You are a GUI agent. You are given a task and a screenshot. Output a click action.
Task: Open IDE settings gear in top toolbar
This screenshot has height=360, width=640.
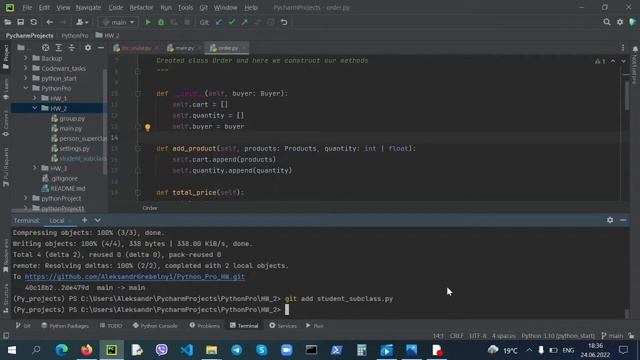click(620, 22)
